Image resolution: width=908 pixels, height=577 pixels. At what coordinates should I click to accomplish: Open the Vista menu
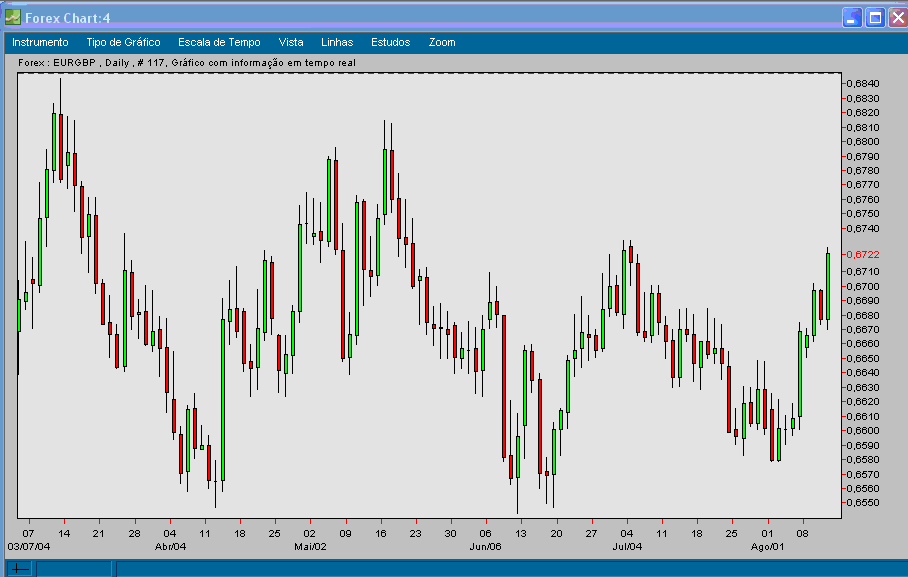coord(291,42)
